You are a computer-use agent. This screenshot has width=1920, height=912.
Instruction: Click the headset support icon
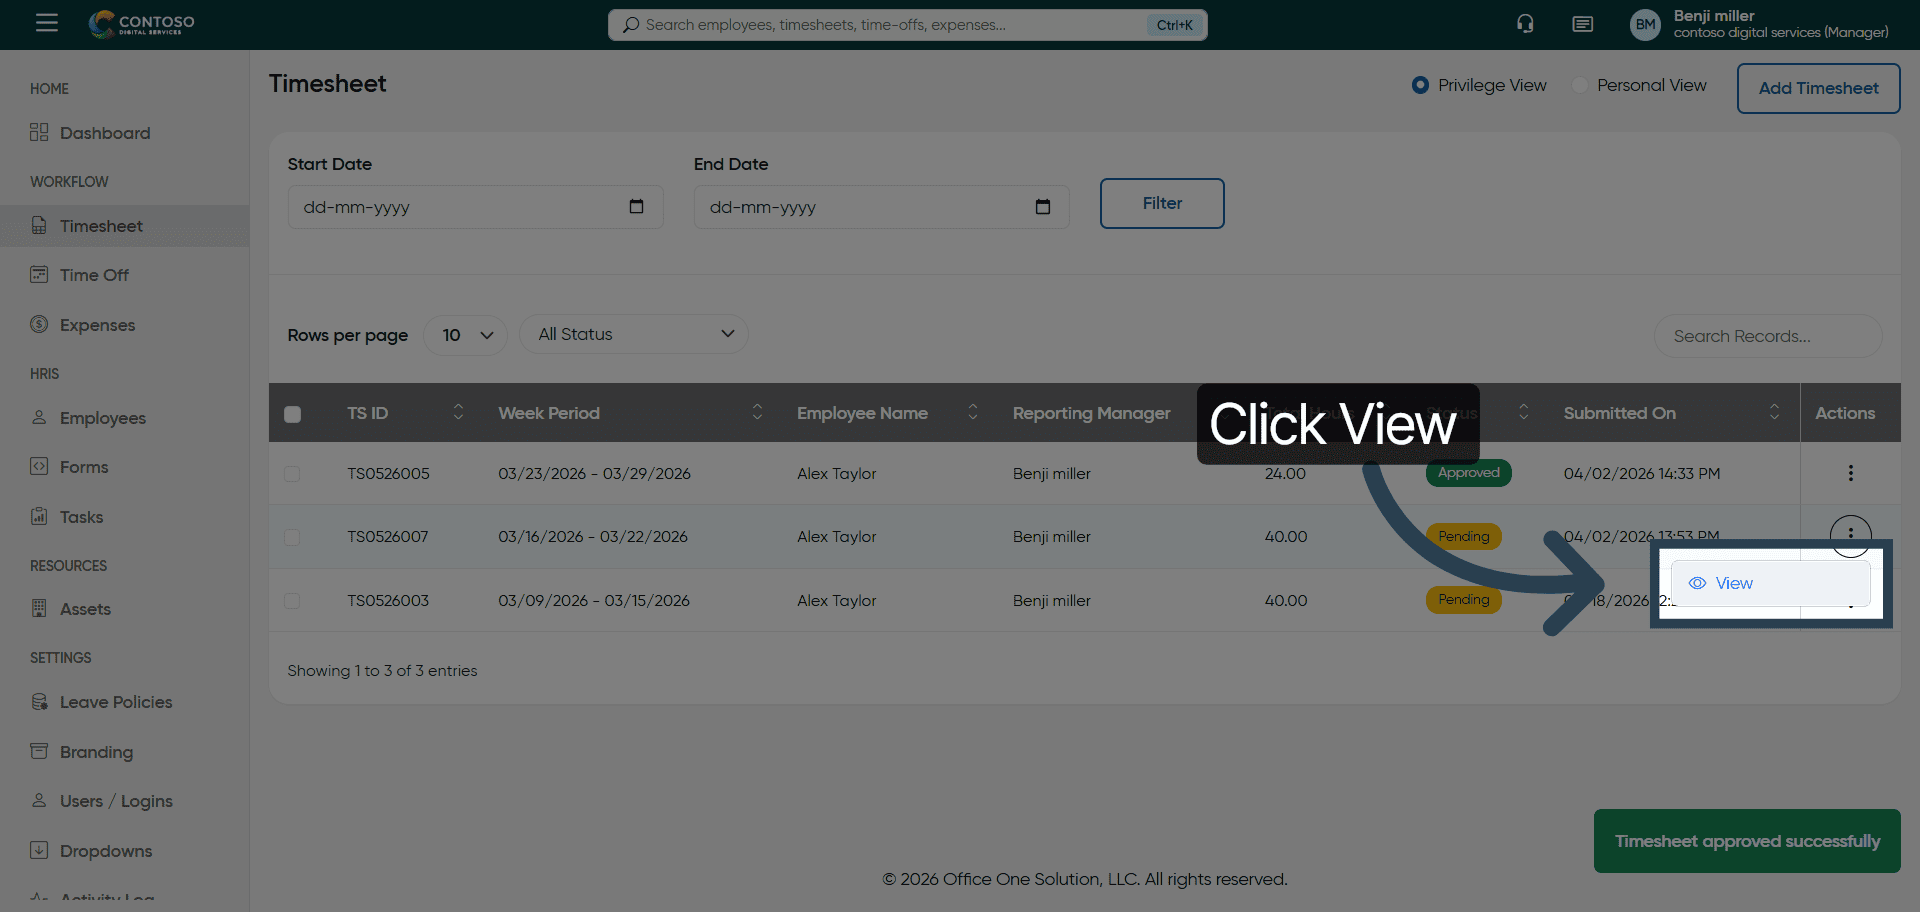(1525, 24)
